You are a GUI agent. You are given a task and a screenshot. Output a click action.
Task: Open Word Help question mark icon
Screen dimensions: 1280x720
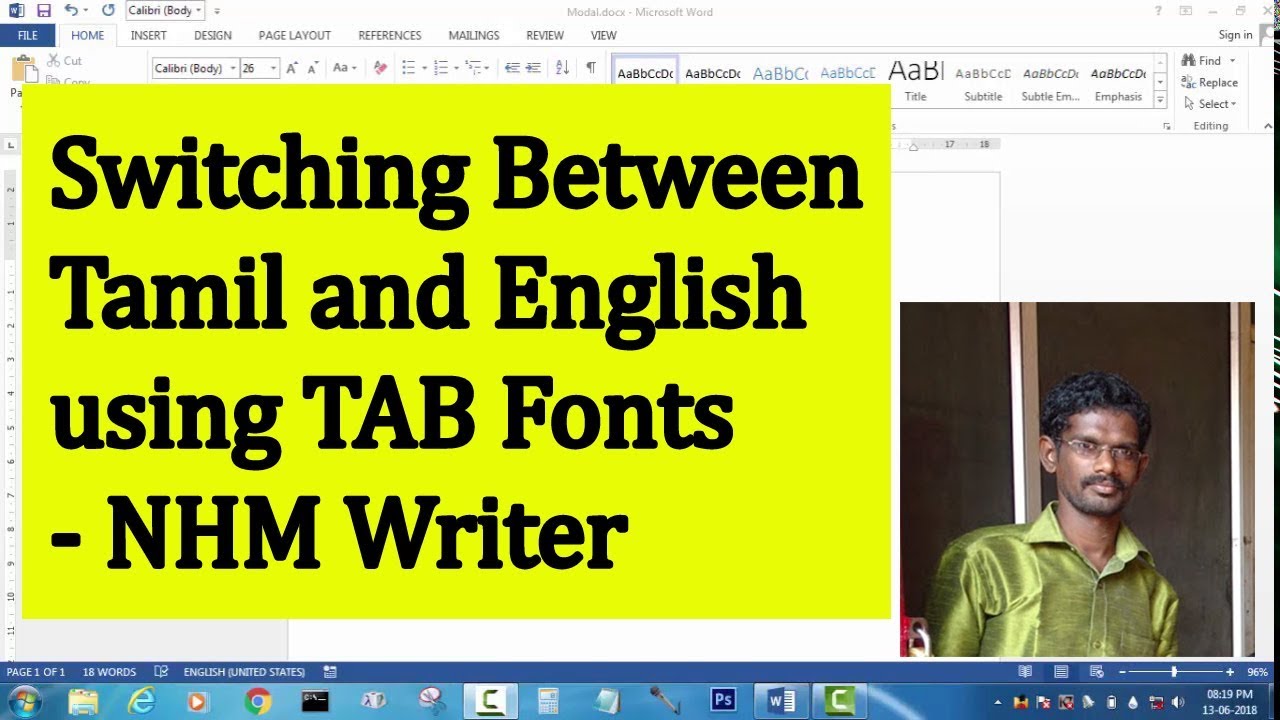(x=1158, y=11)
